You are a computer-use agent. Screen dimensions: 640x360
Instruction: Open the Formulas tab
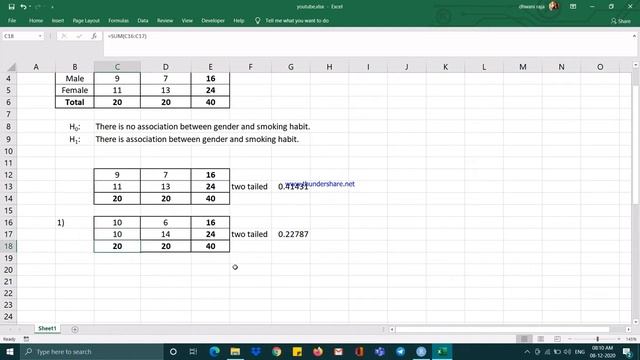tap(118, 20)
